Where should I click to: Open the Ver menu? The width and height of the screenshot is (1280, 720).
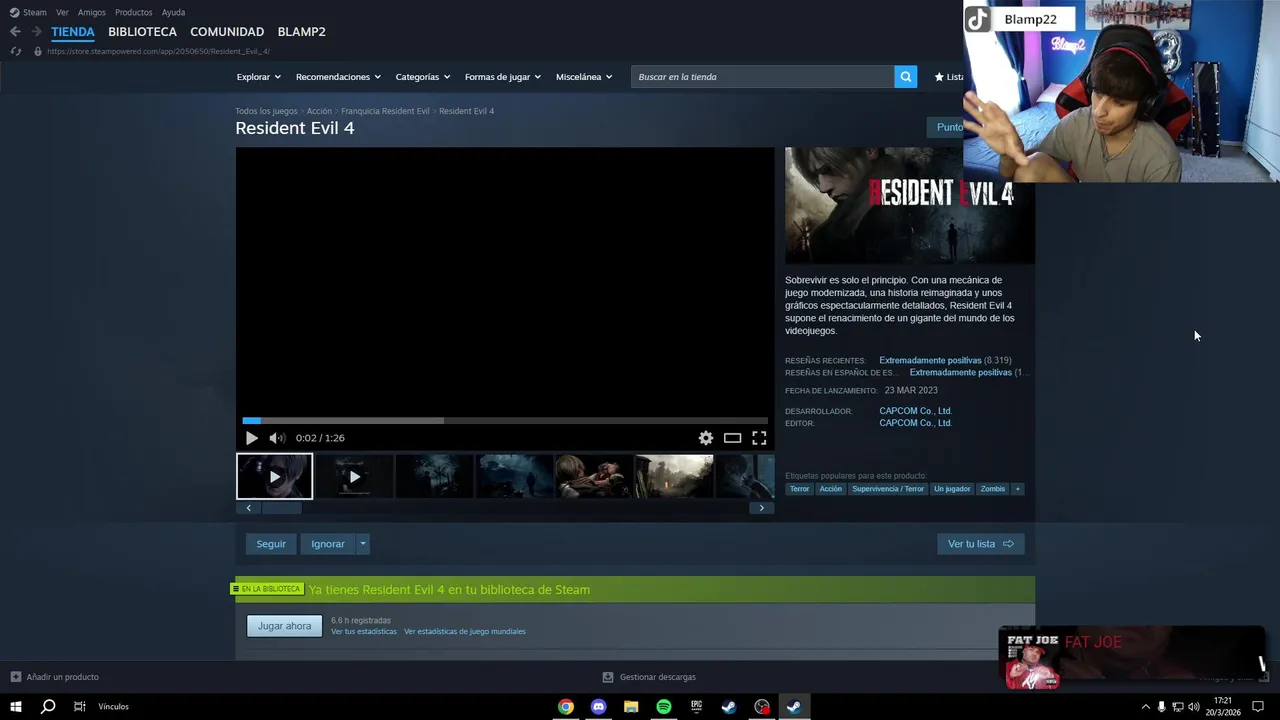pos(62,12)
